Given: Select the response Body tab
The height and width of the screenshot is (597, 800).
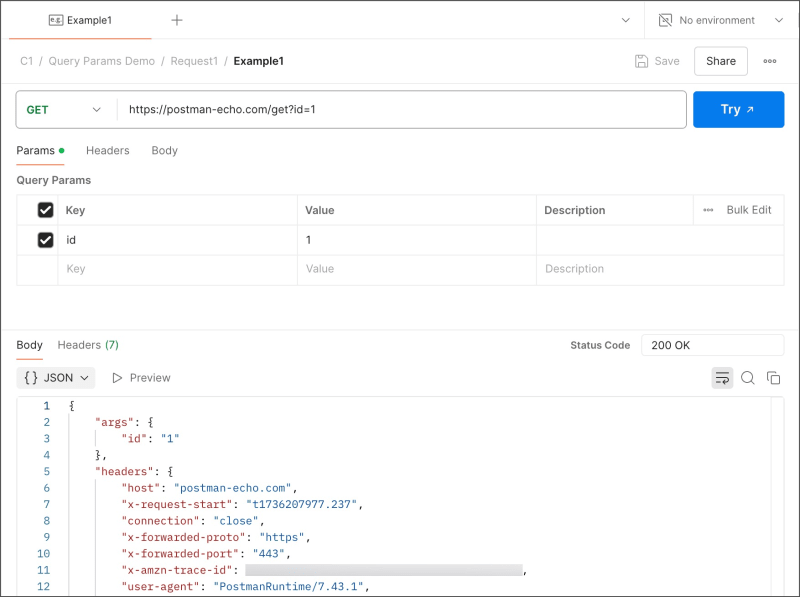Looking at the screenshot, I should pos(30,345).
